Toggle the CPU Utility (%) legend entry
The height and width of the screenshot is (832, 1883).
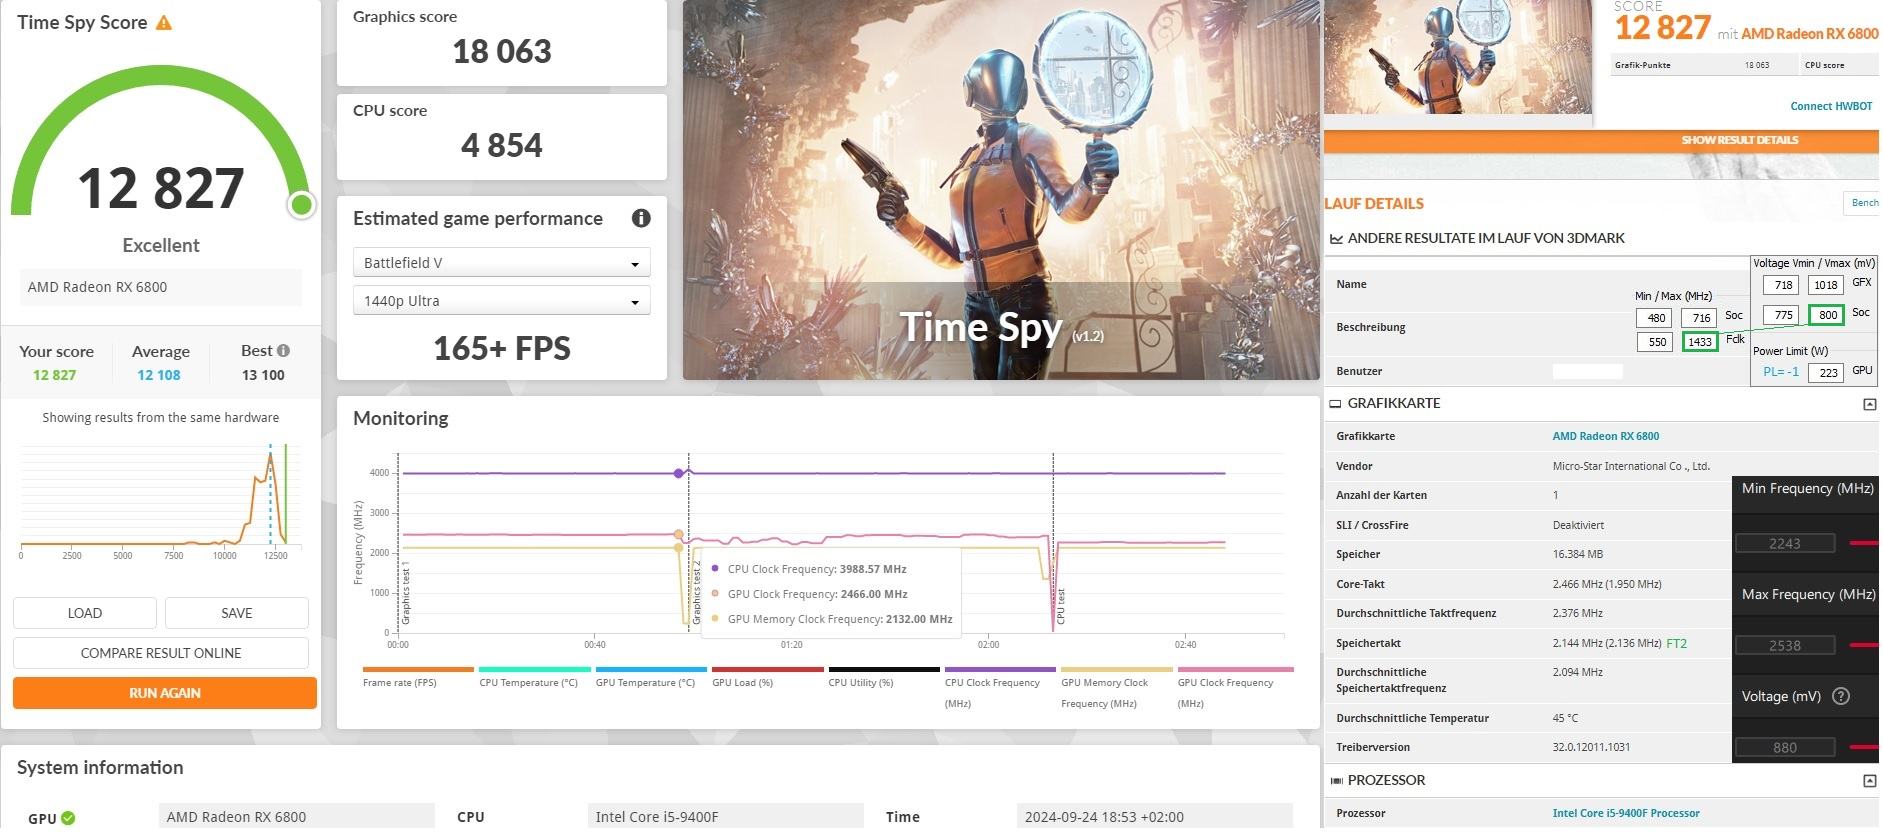[x=884, y=678]
